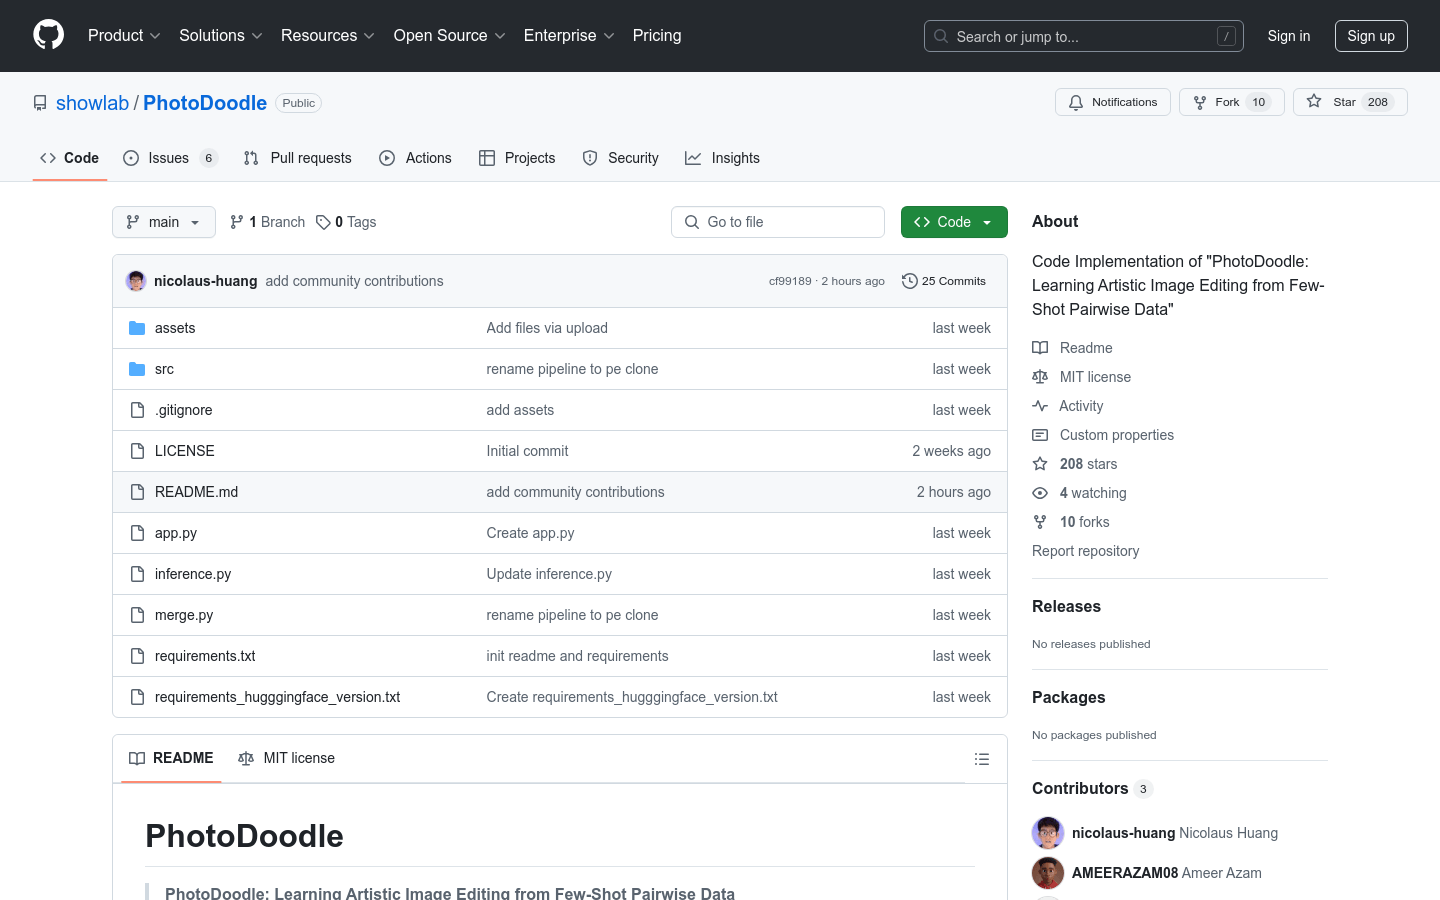Click the pulse icon beside Activity
The image size is (1440, 900).
coord(1040,406)
